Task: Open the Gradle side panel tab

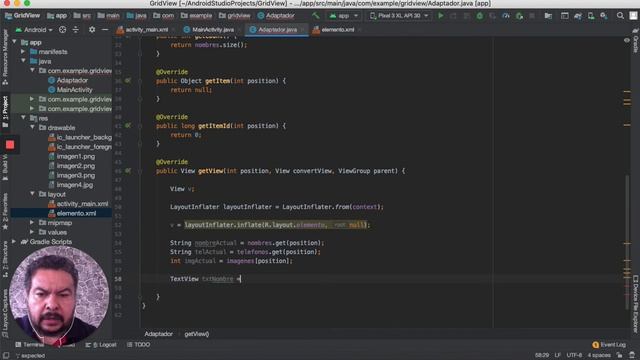Action: [635, 41]
